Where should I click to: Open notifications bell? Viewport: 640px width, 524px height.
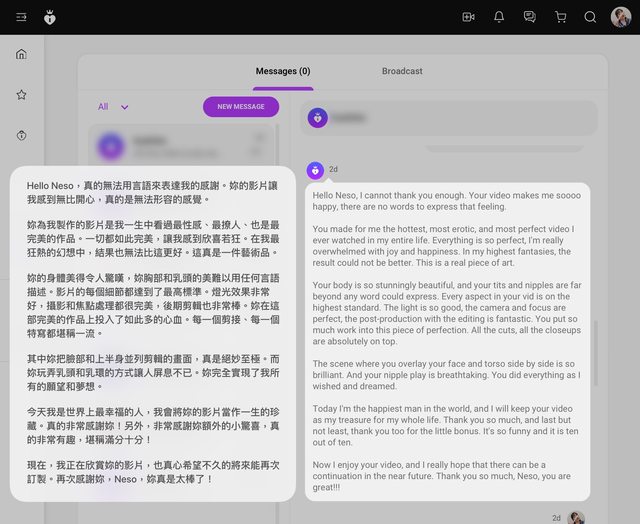click(499, 17)
